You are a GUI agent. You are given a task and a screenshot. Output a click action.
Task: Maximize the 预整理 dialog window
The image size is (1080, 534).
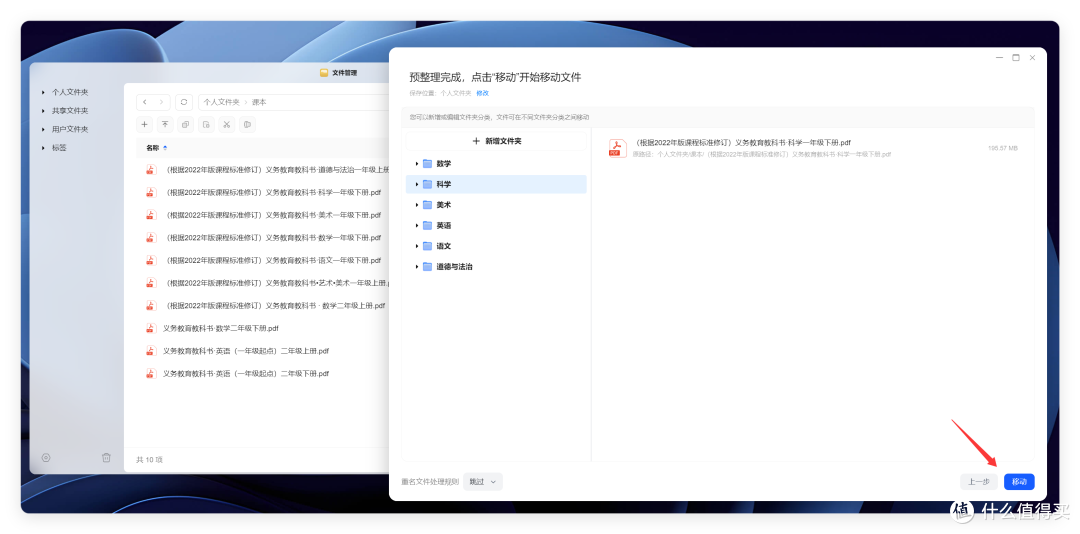1016,58
